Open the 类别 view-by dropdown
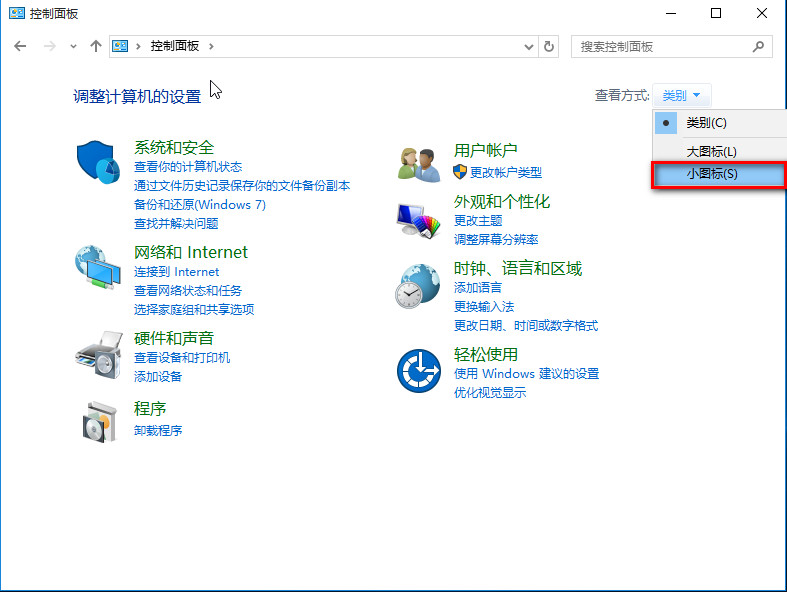Image resolution: width=787 pixels, height=592 pixels. pos(681,95)
